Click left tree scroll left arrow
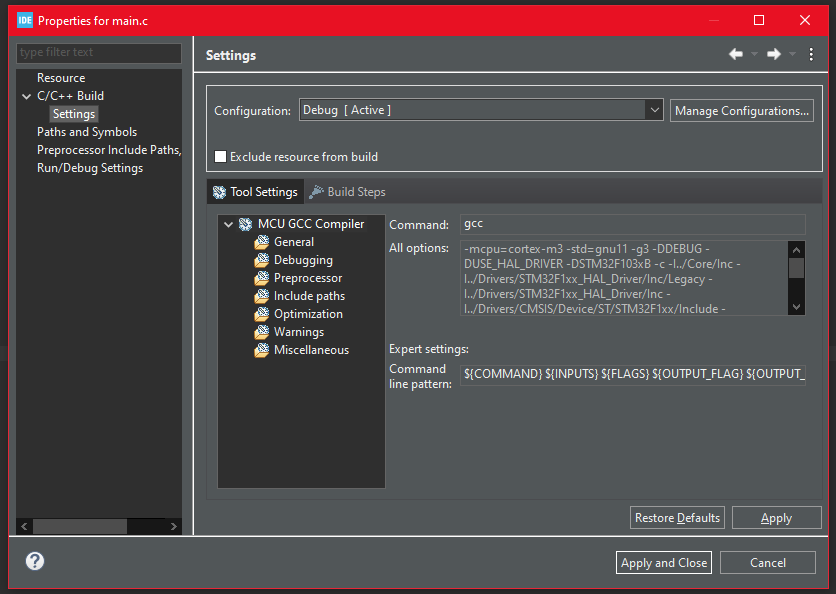Viewport: 836px width, 594px height. point(24,526)
